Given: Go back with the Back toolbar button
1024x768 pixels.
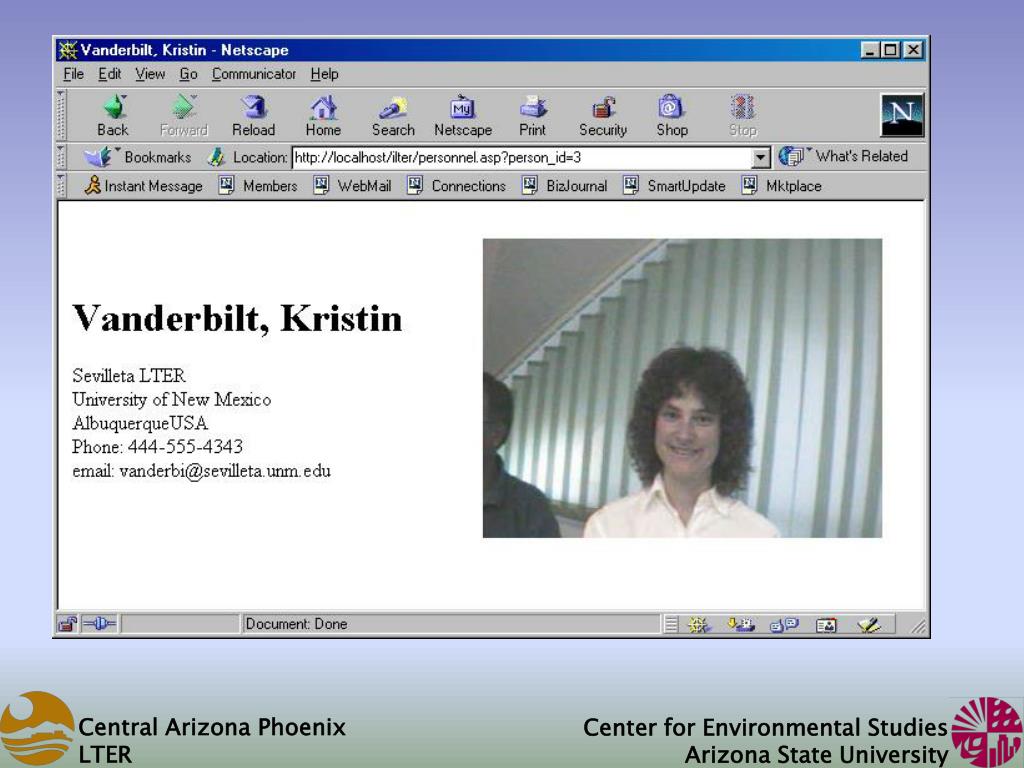Looking at the screenshot, I should [114, 116].
